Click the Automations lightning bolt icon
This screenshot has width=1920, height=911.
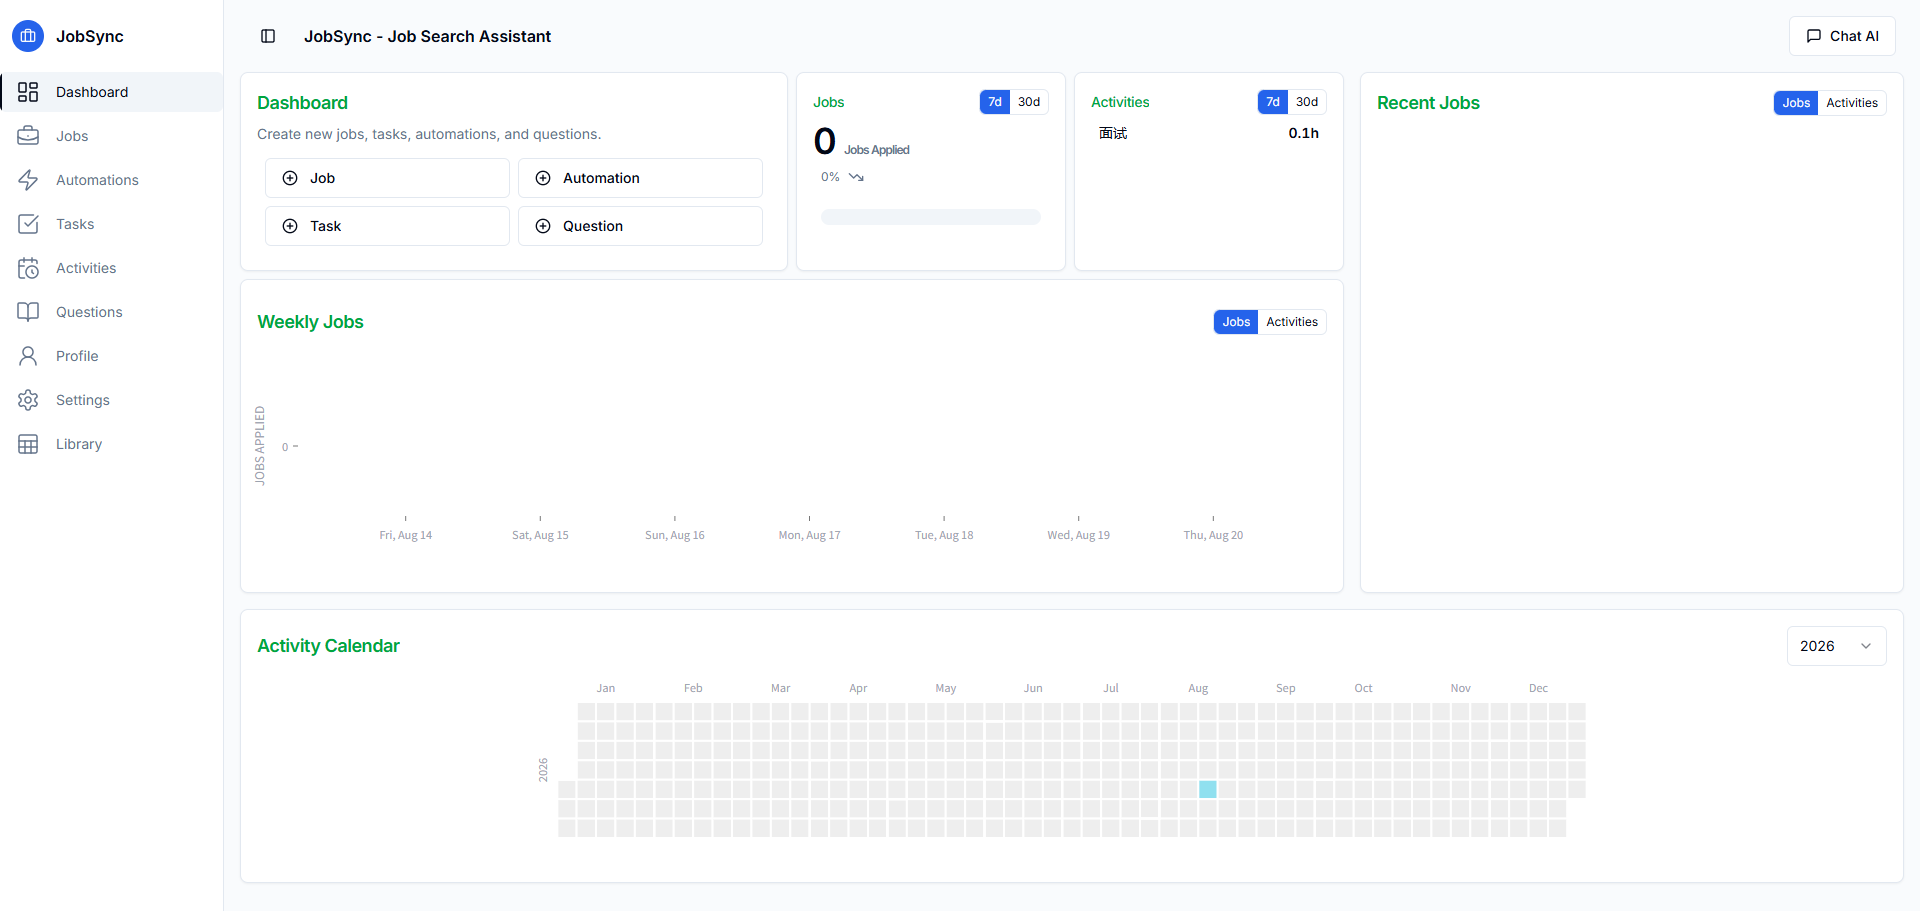pyautogui.click(x=28, y=180)
